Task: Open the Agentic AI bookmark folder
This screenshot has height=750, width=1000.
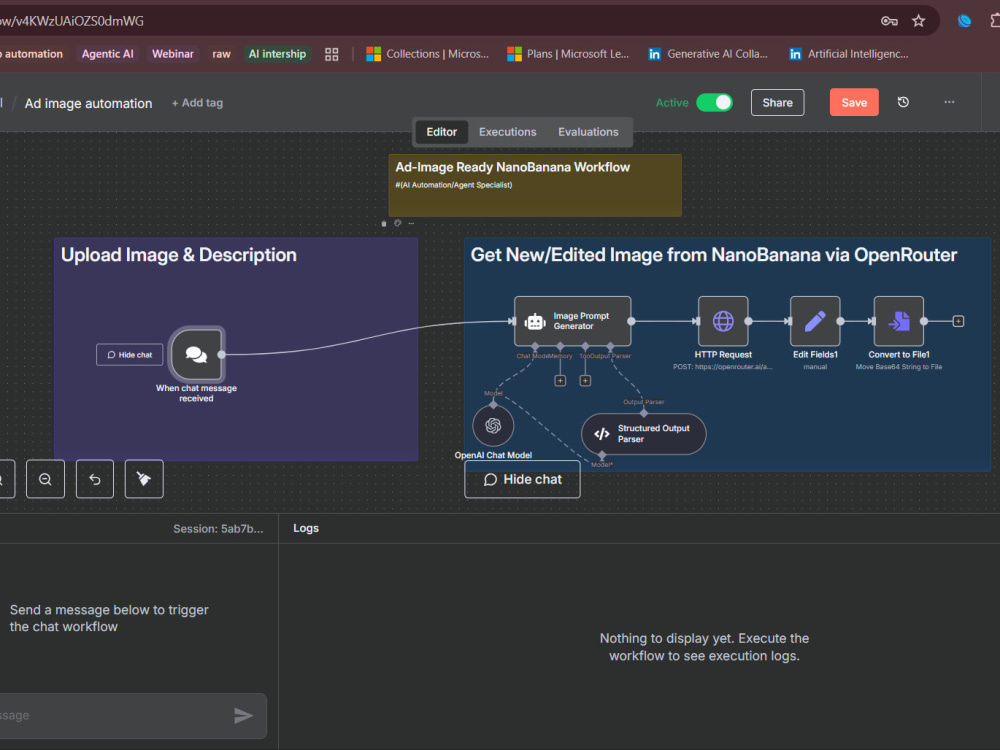Action: tap(107, 54)
